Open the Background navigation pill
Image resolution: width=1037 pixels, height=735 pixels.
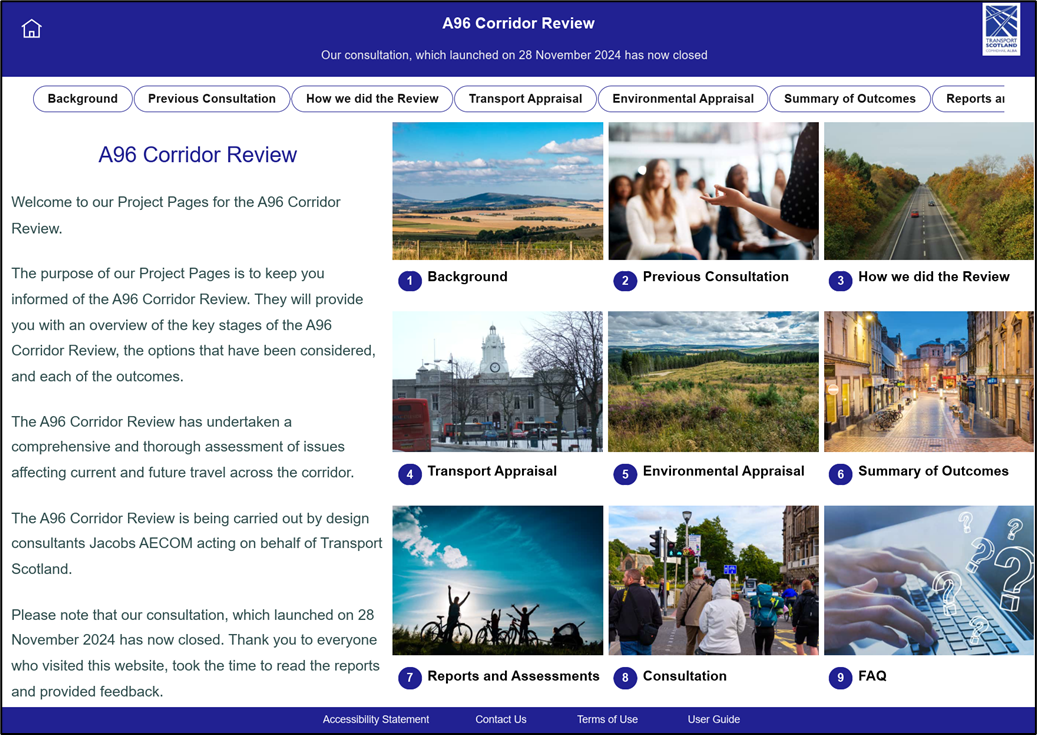(x=82, y=99)
